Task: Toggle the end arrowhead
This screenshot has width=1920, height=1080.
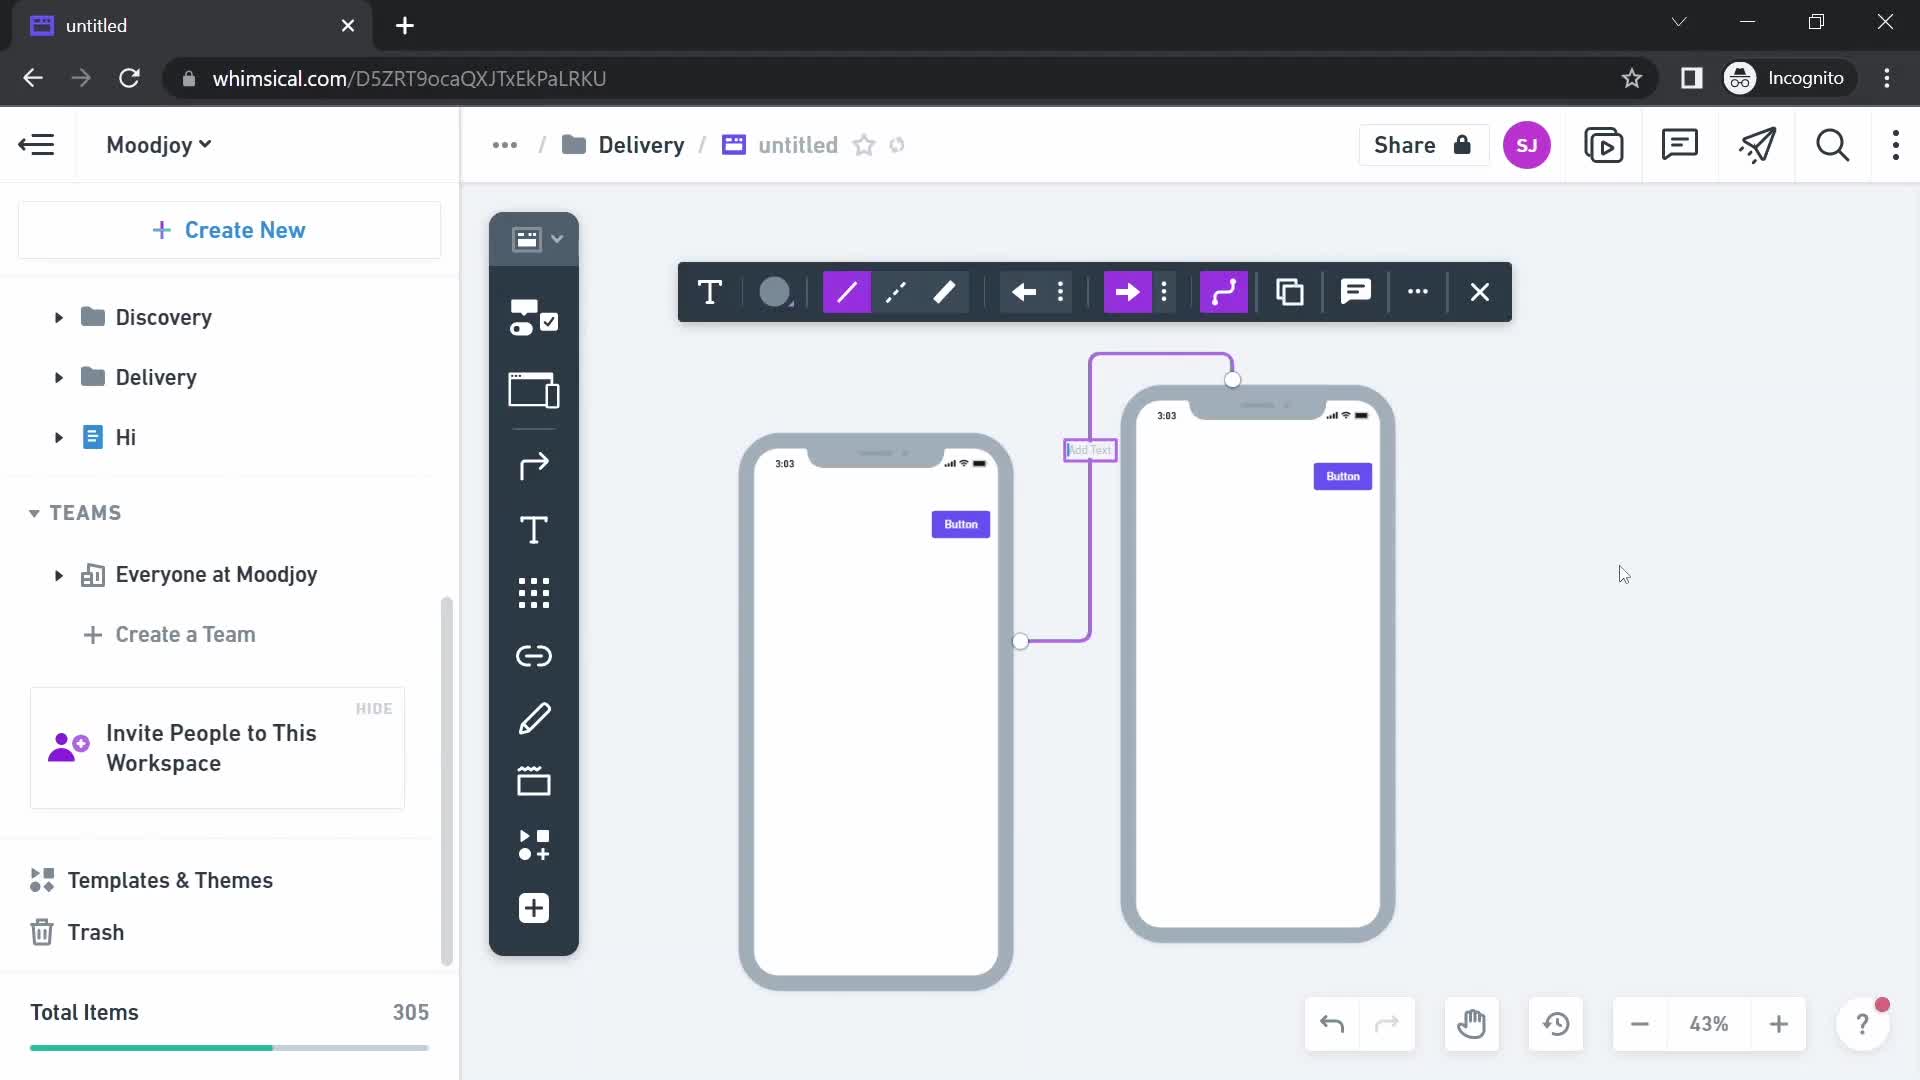Action: tap(1128, 292)
